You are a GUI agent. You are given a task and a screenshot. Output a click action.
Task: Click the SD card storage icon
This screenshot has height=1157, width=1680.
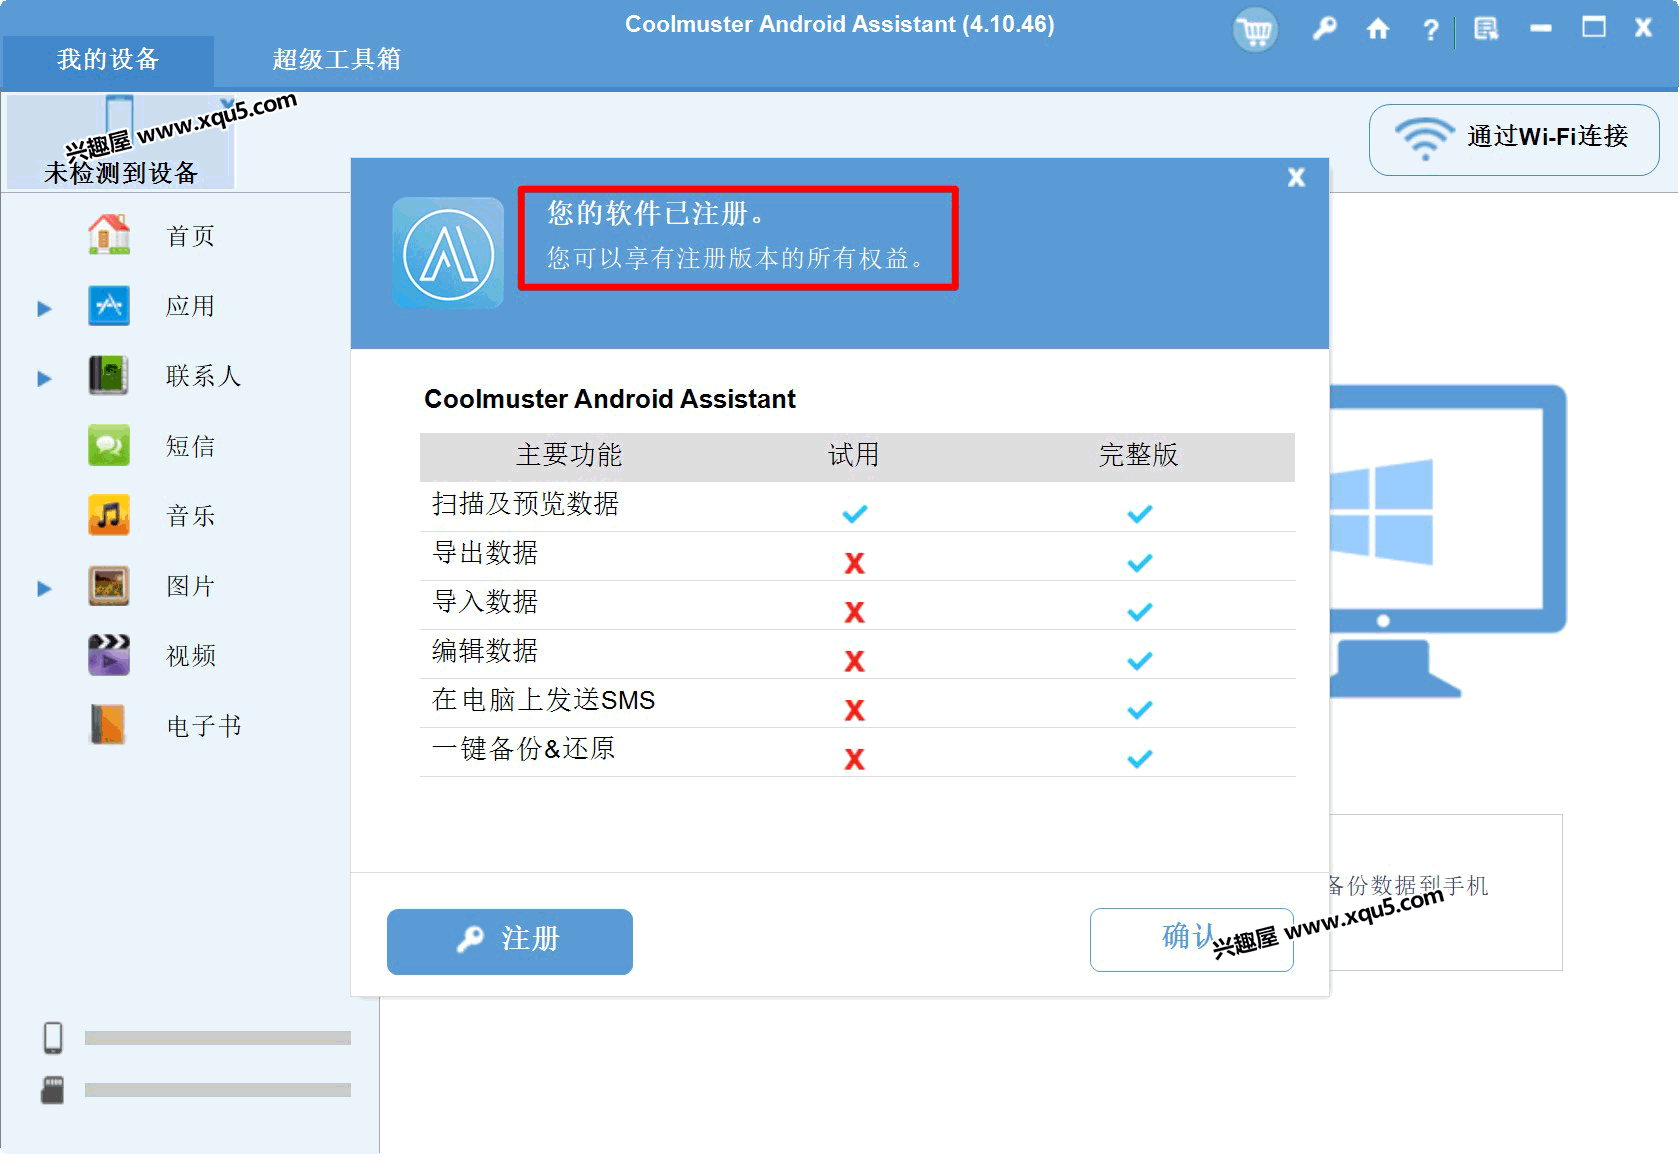53,1090
